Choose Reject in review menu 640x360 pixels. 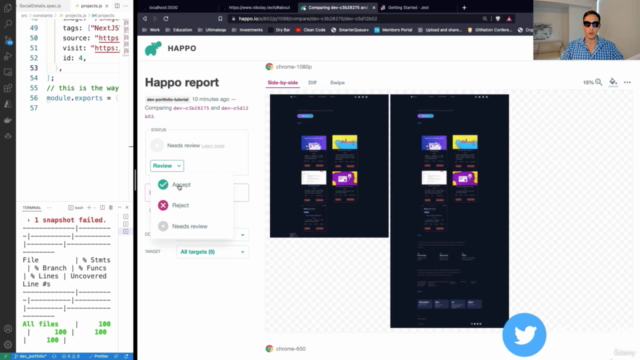[x=180, y=205]
